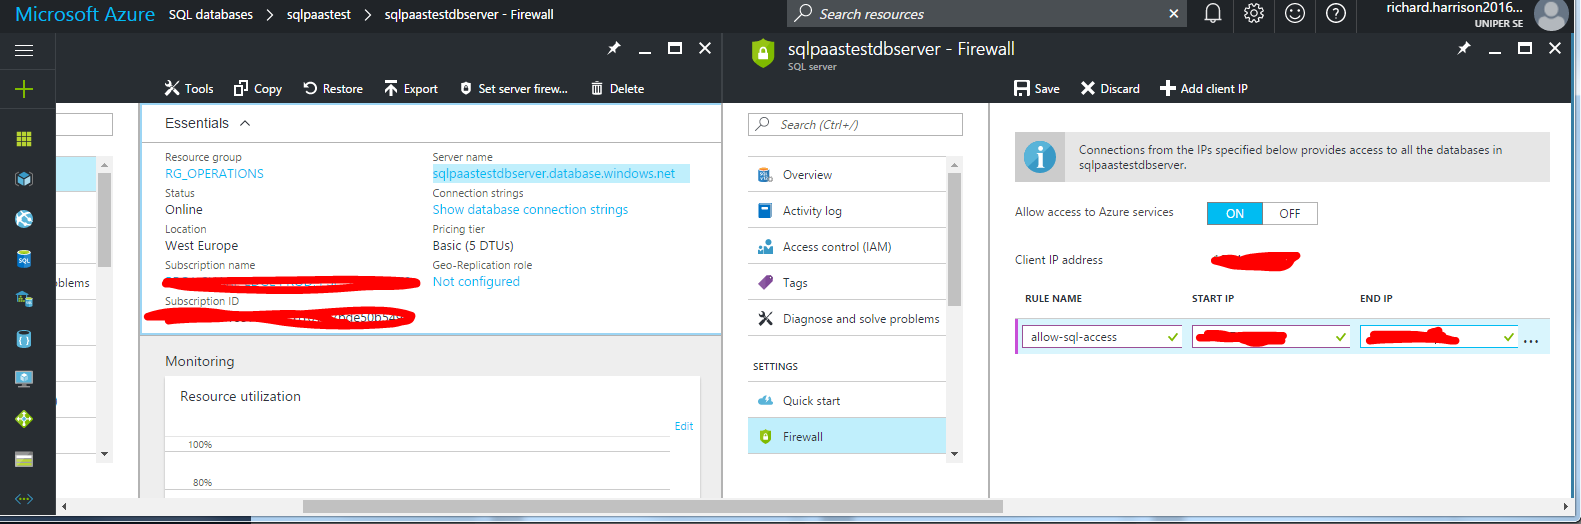Collapse the Essentials section
Image resolution: width=1581 pixels, height=524 pixels.
coord(245,123)
